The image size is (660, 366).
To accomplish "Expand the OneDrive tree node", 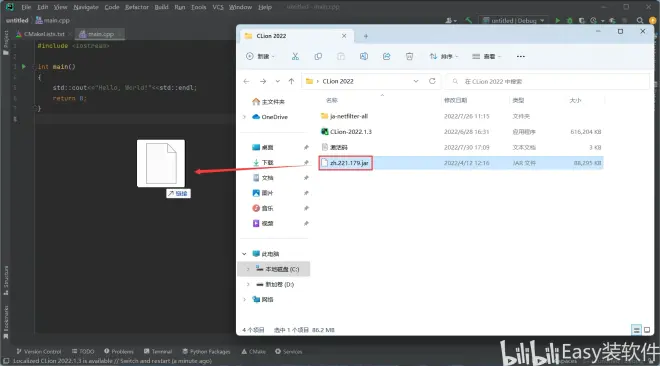I will tap(244, 117).
